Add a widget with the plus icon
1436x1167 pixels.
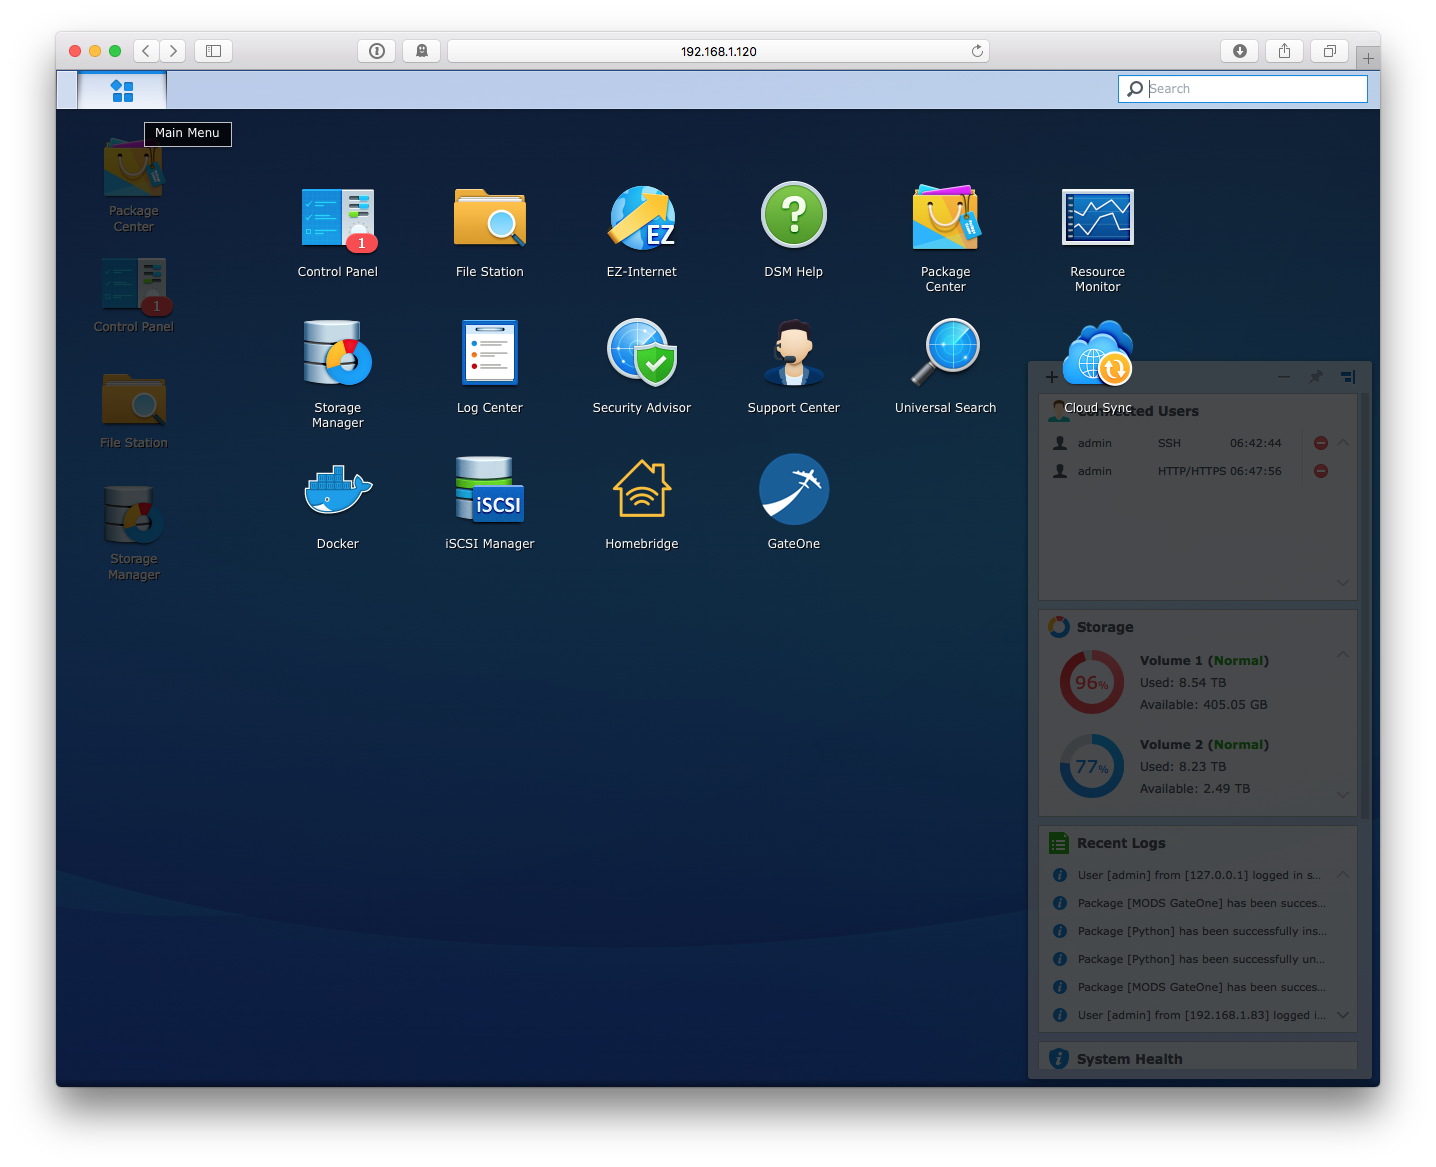tap(1051, 377)
